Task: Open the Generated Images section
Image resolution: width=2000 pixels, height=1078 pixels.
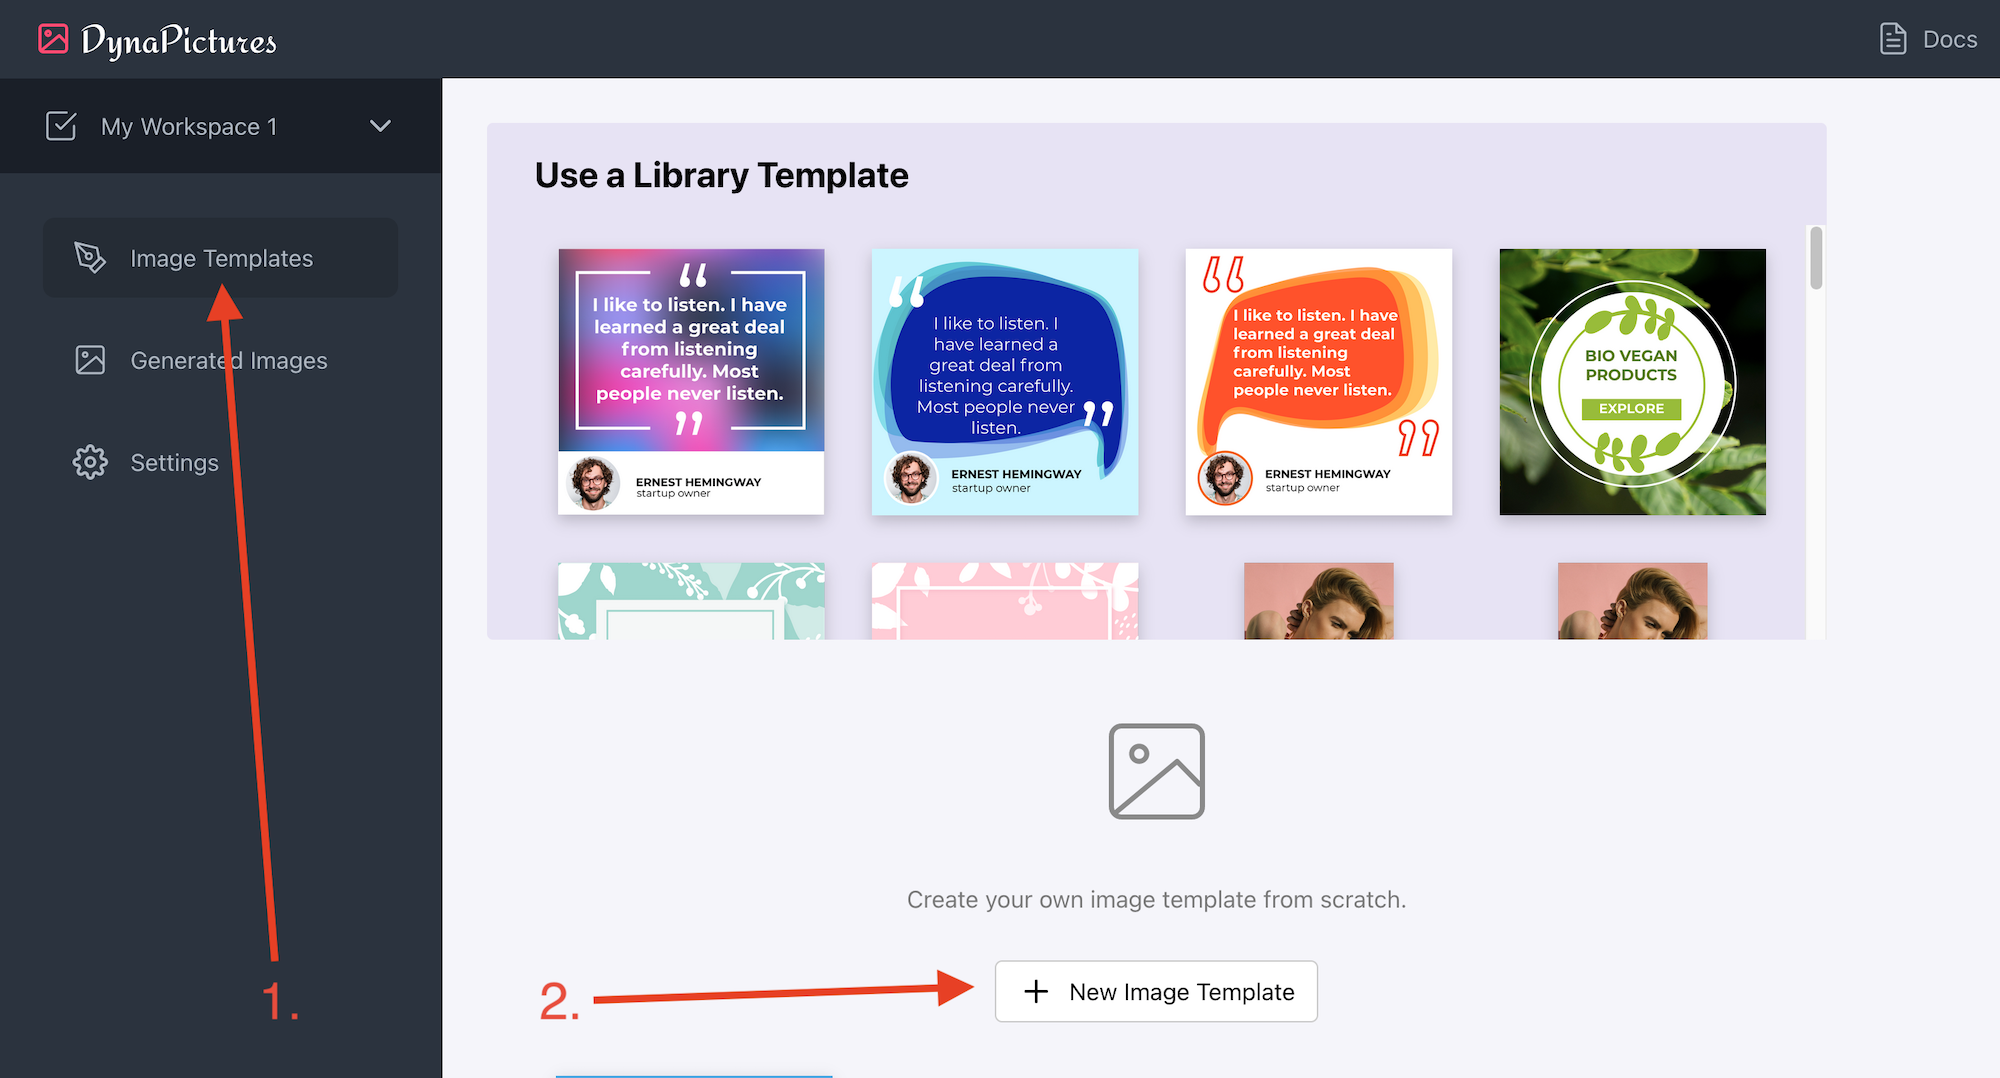Action: pos(228,360)
